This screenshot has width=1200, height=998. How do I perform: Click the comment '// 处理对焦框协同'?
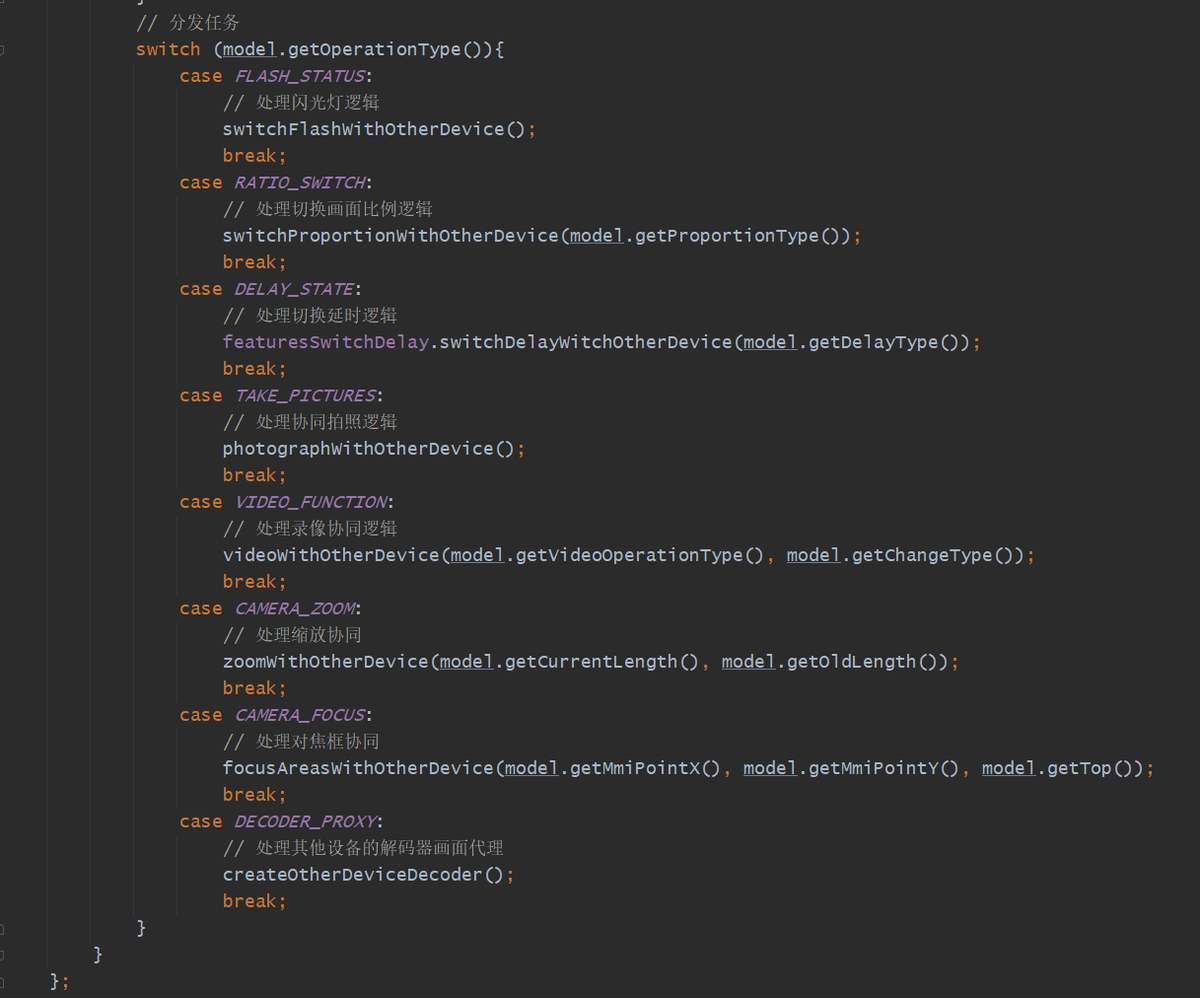(301, 741)
